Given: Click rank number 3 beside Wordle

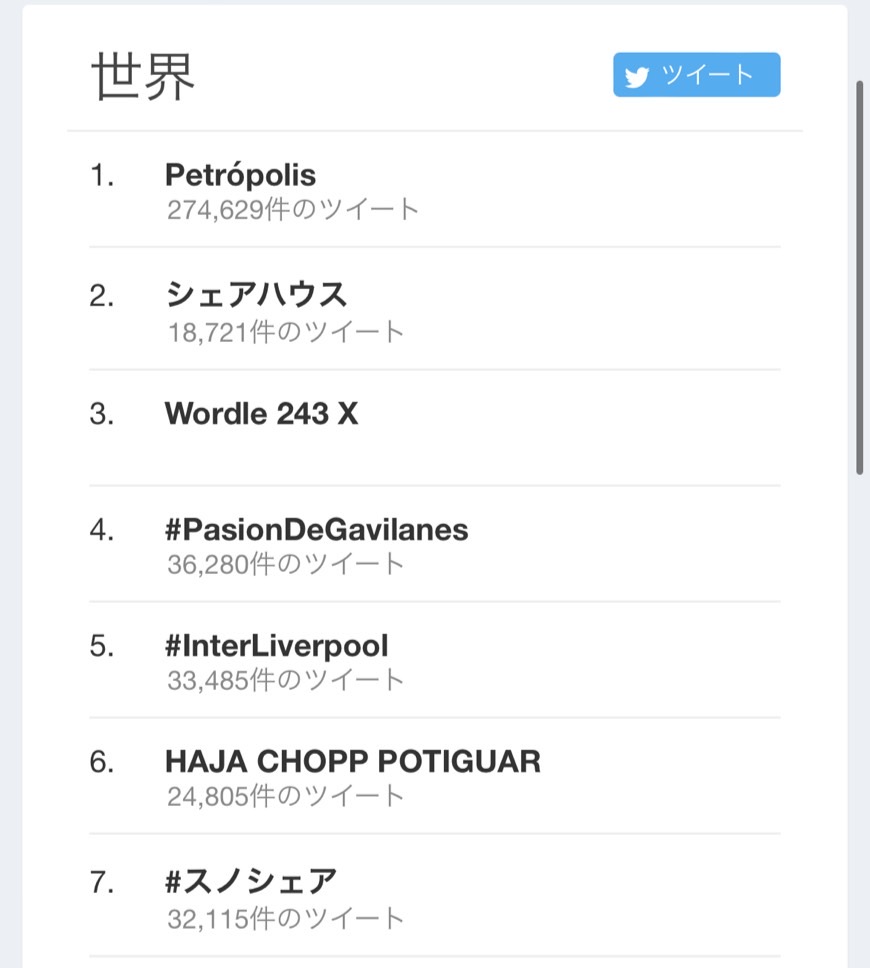Looking at the screenshot, I should [x=102, y=414].
